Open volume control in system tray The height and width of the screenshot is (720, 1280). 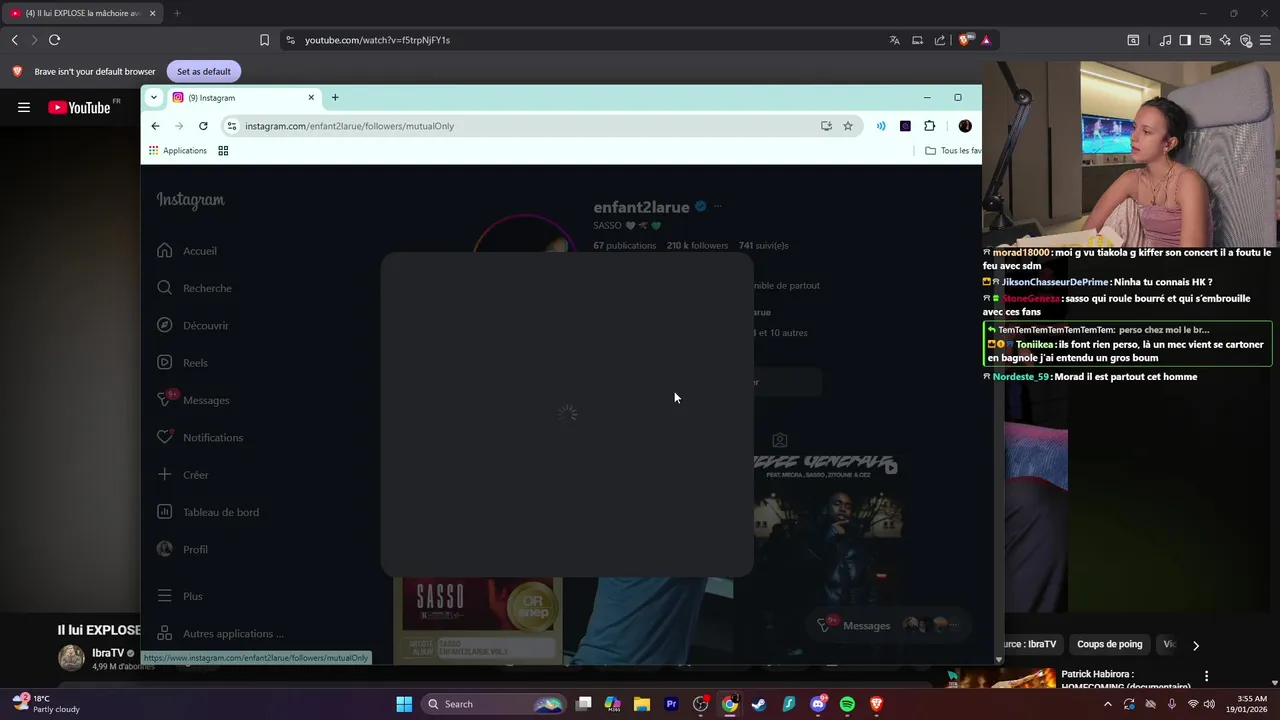pos(1211,704)
